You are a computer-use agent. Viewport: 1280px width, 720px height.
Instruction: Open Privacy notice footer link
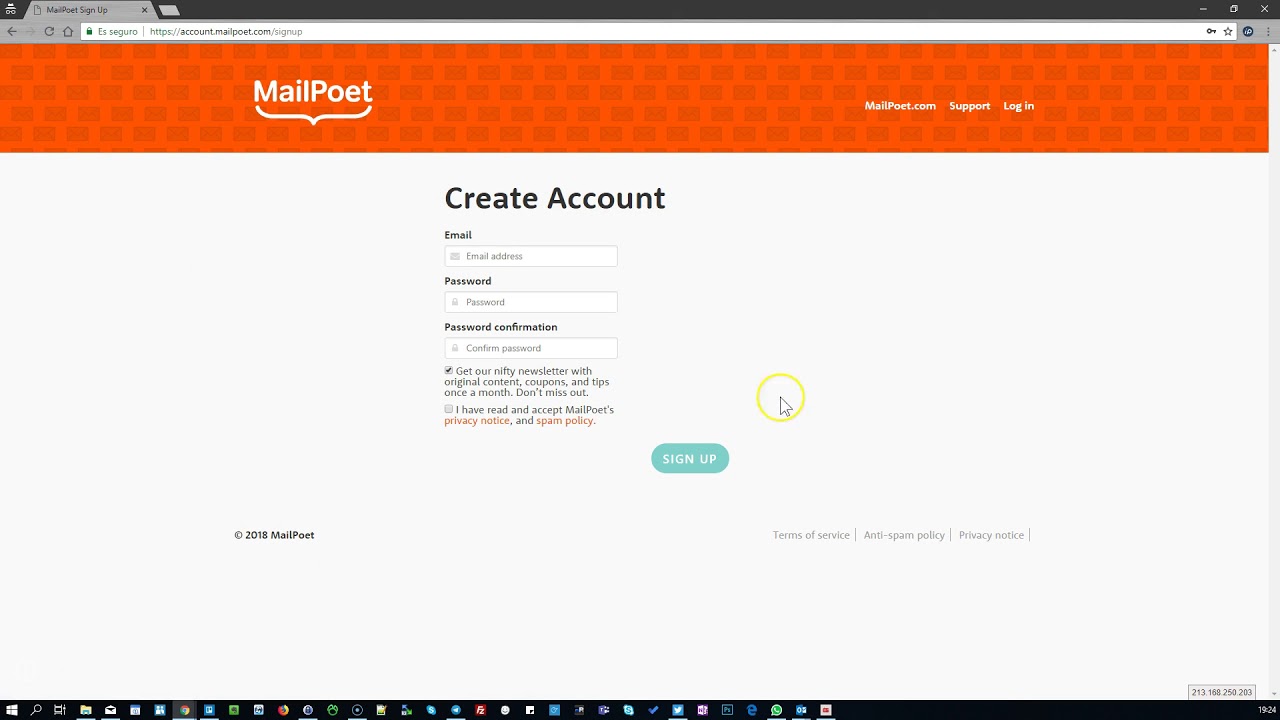pyautogui.click(x=991, y=535)
